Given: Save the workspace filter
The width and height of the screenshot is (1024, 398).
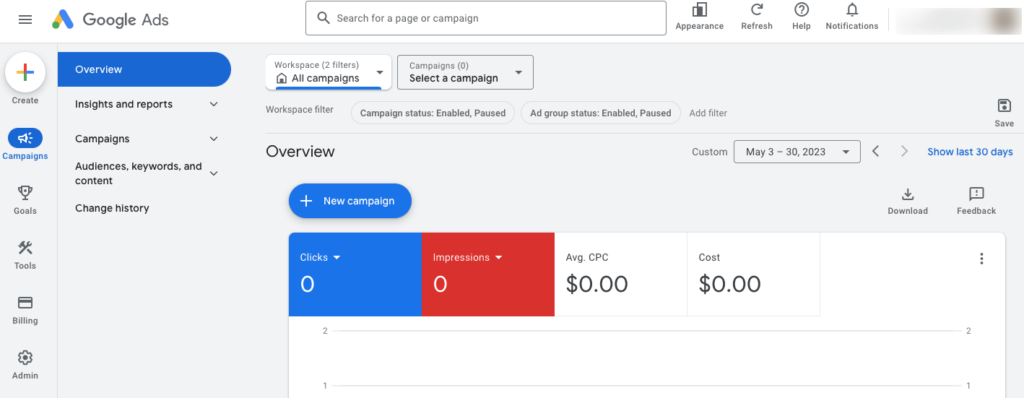Looking at the screenshot, I should tap(1004, 112).
